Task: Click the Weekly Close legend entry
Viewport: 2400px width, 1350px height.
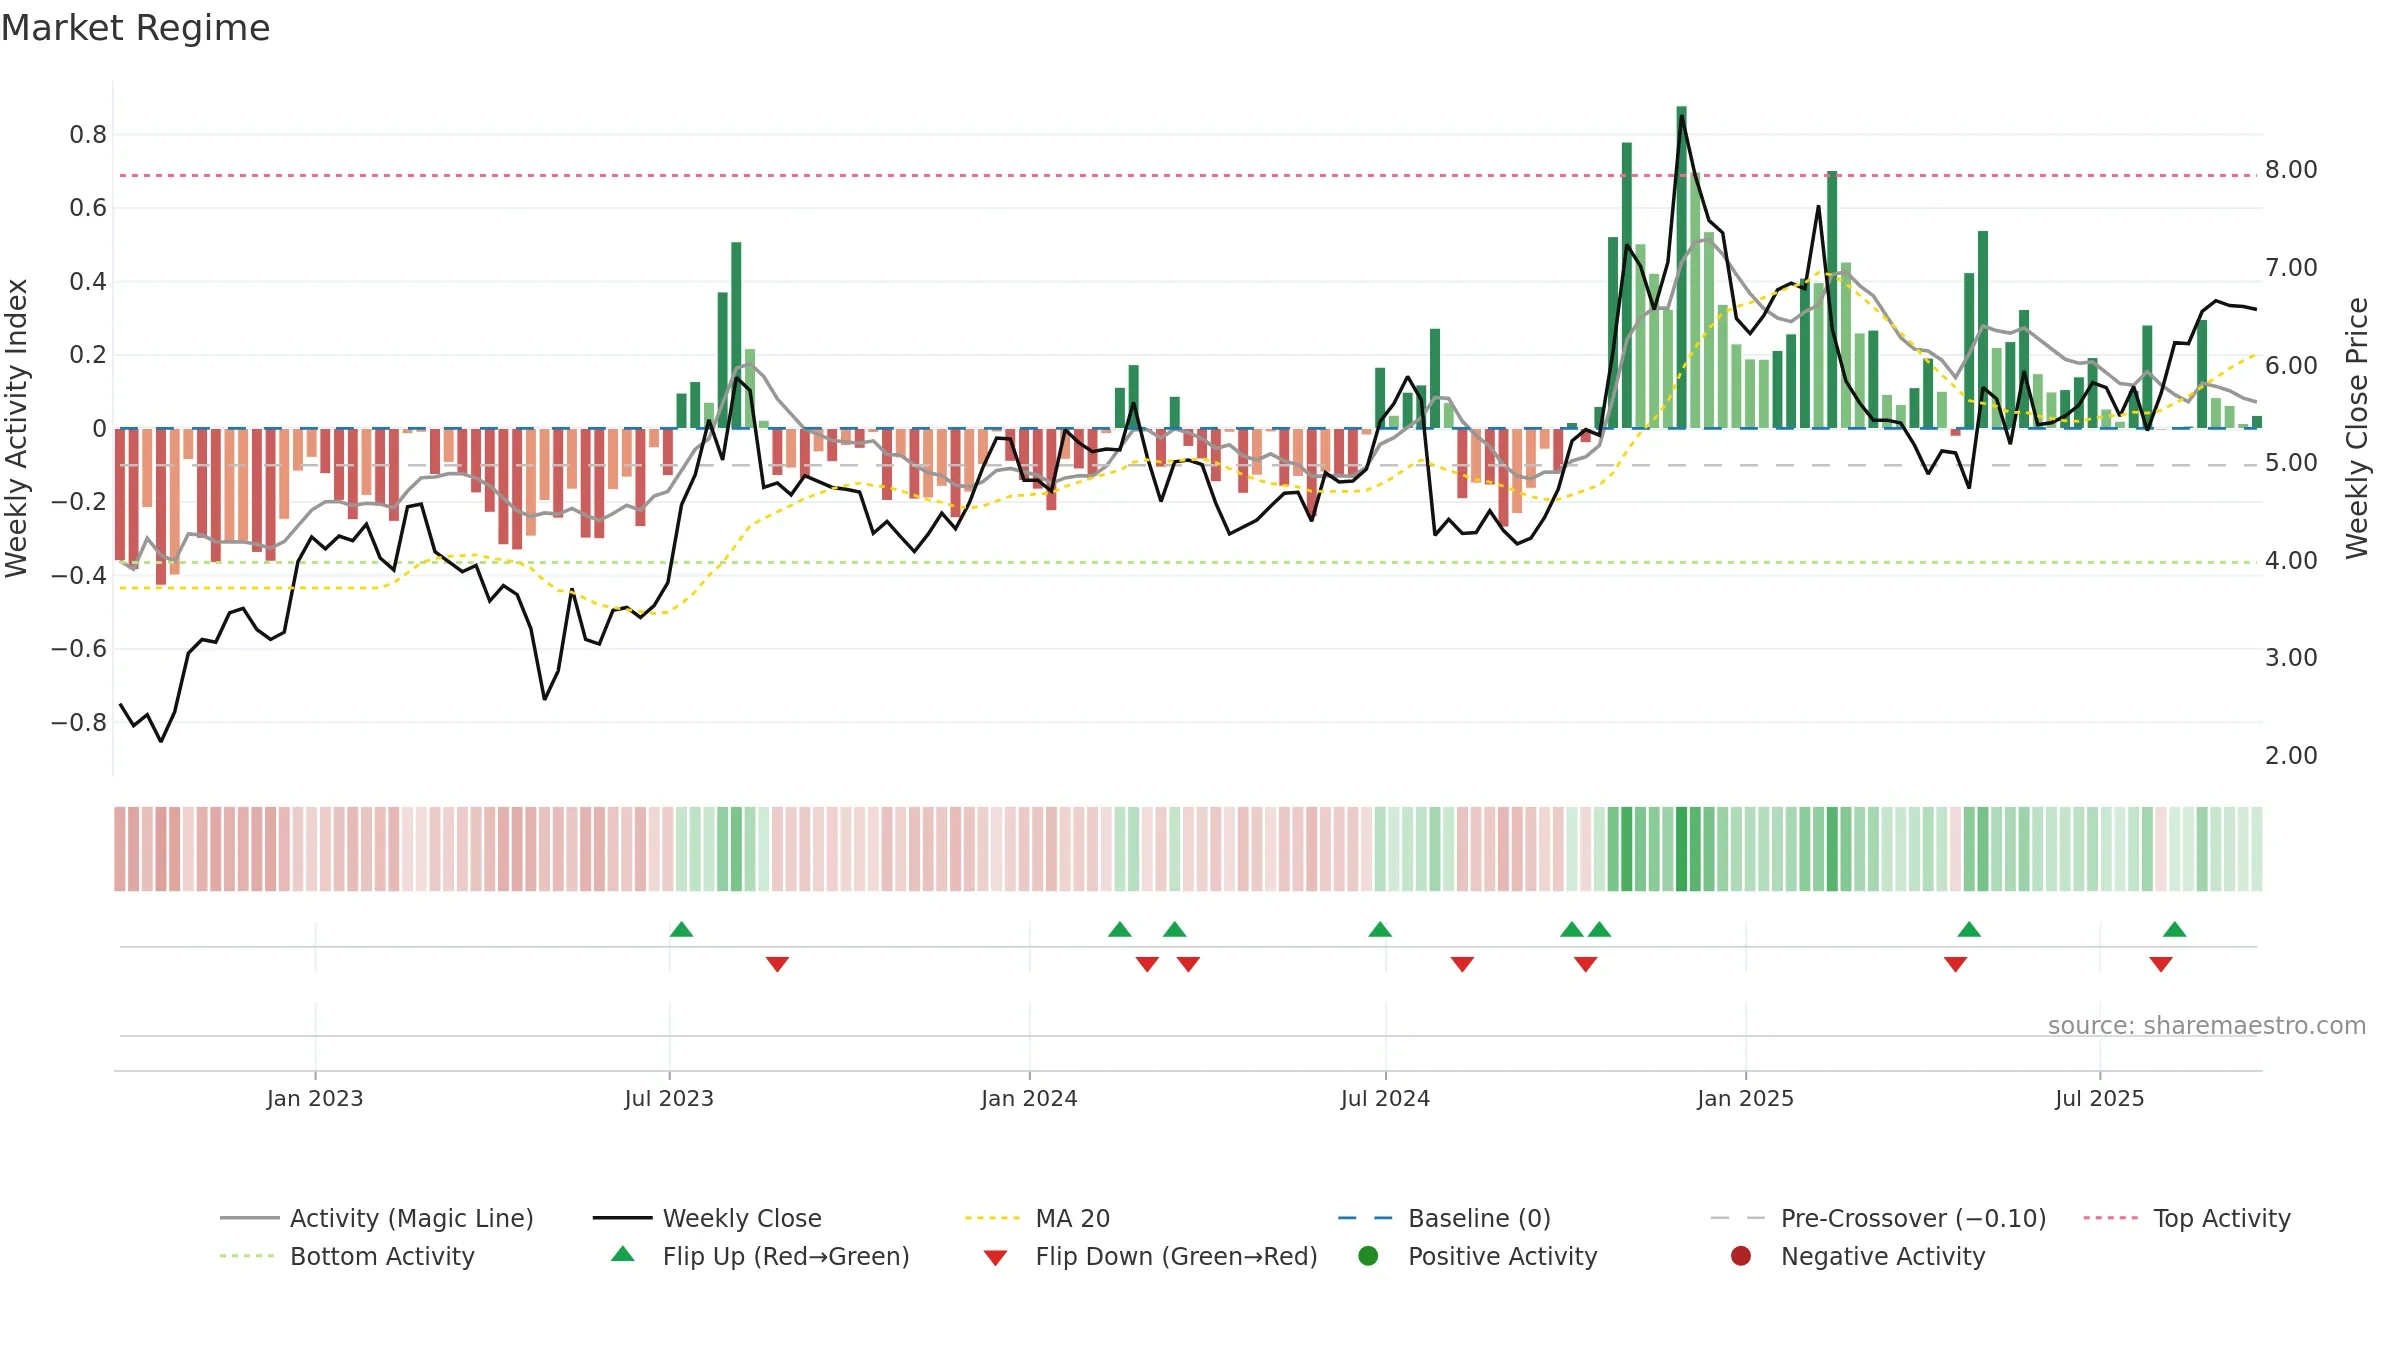Action: [707, 1218]
